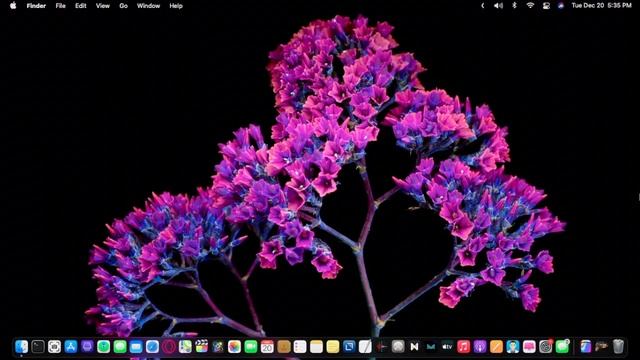This screenshot has width=640, height=360.
Task: Open Podcasts from the dock
Action: point(480,347)
